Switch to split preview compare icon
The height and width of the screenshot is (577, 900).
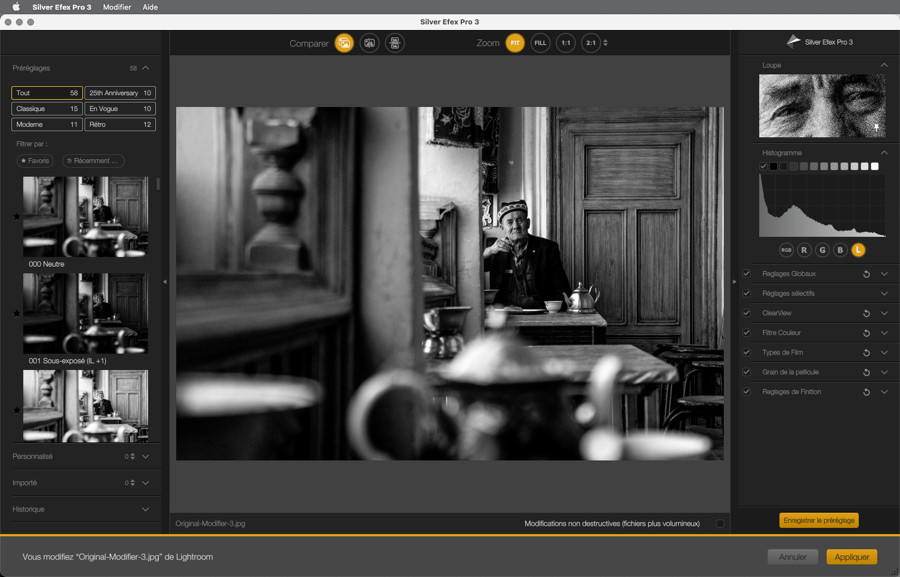[x=370, y=43]
